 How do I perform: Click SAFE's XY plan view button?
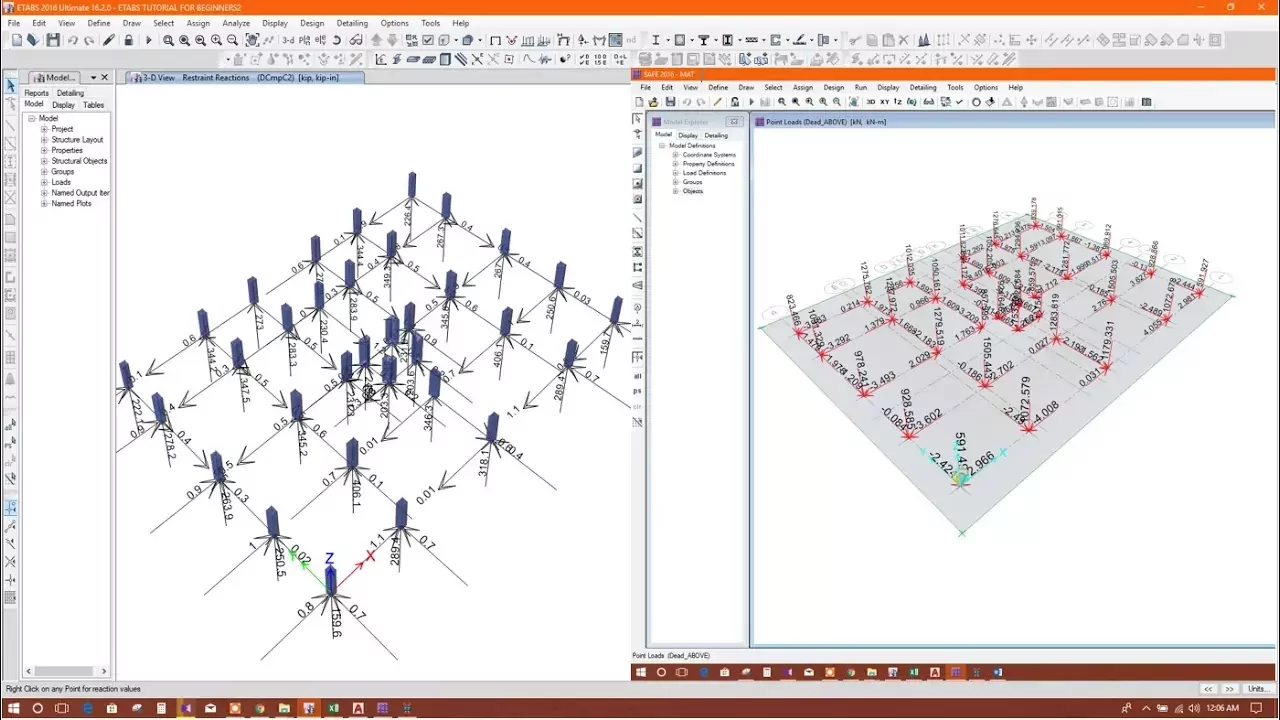tap(884, 102)
